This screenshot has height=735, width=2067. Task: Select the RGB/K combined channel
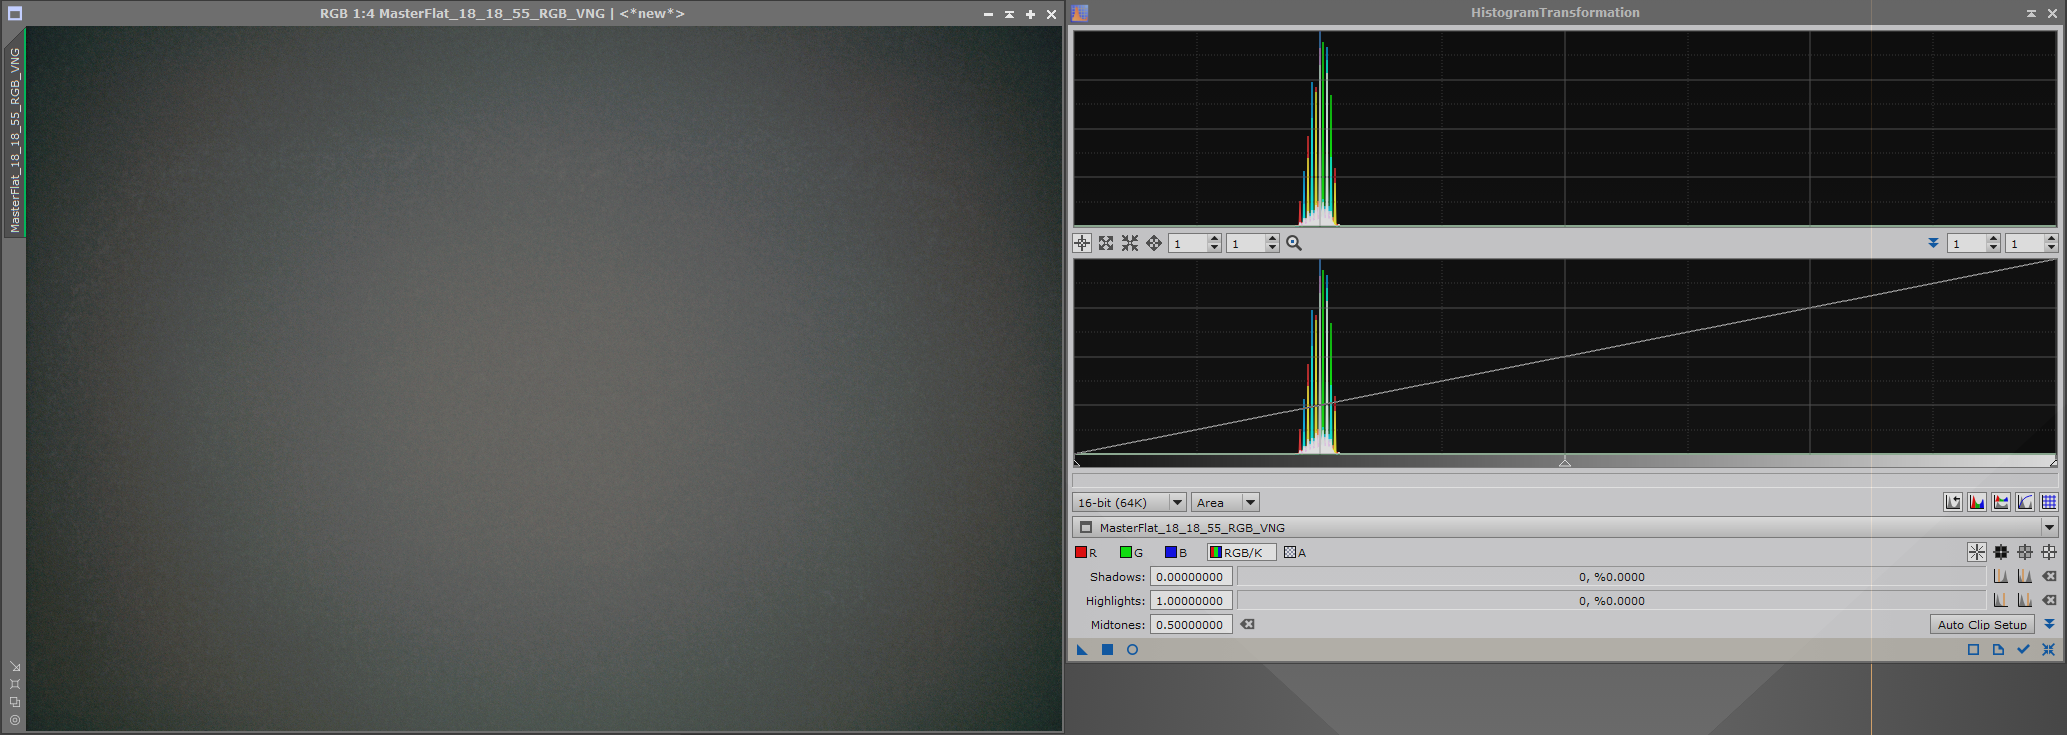pyautogui.click(x=1241, y=552)
